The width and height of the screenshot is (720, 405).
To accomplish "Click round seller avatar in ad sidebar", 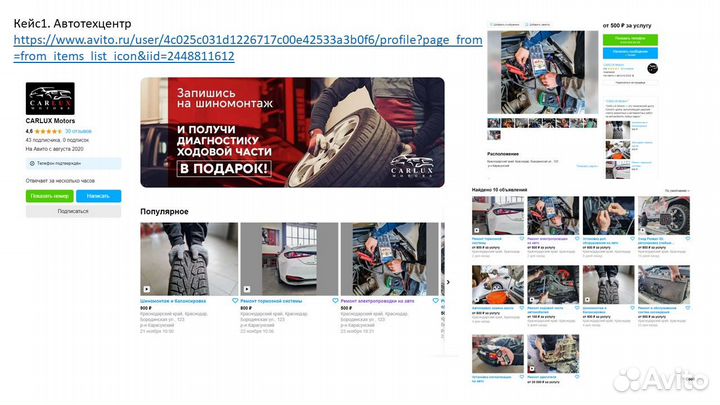I will [x=652, y=68].
